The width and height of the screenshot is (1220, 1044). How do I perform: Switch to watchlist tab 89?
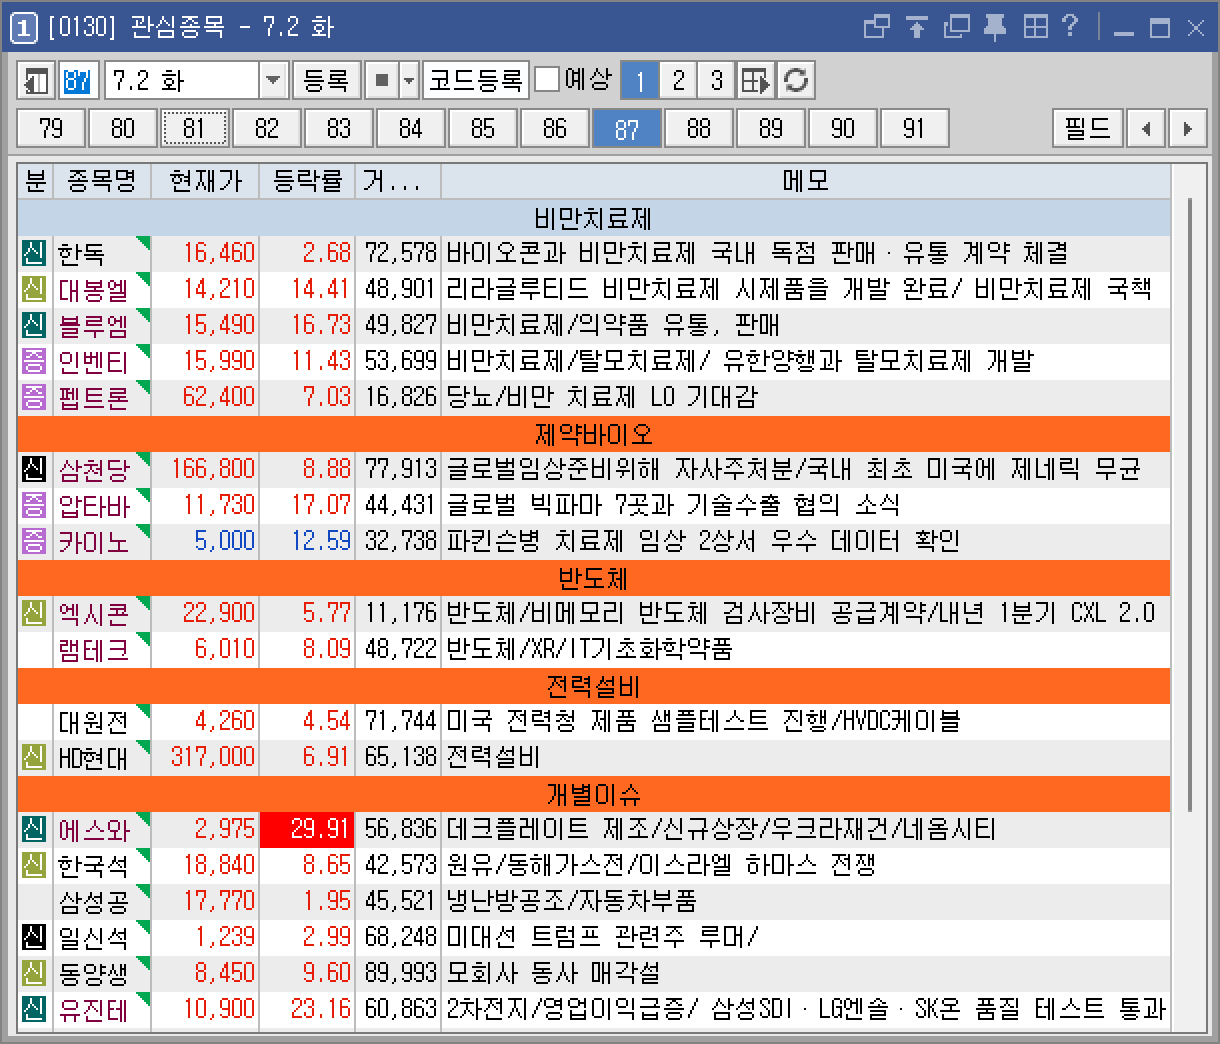click(x=771, y=128)
